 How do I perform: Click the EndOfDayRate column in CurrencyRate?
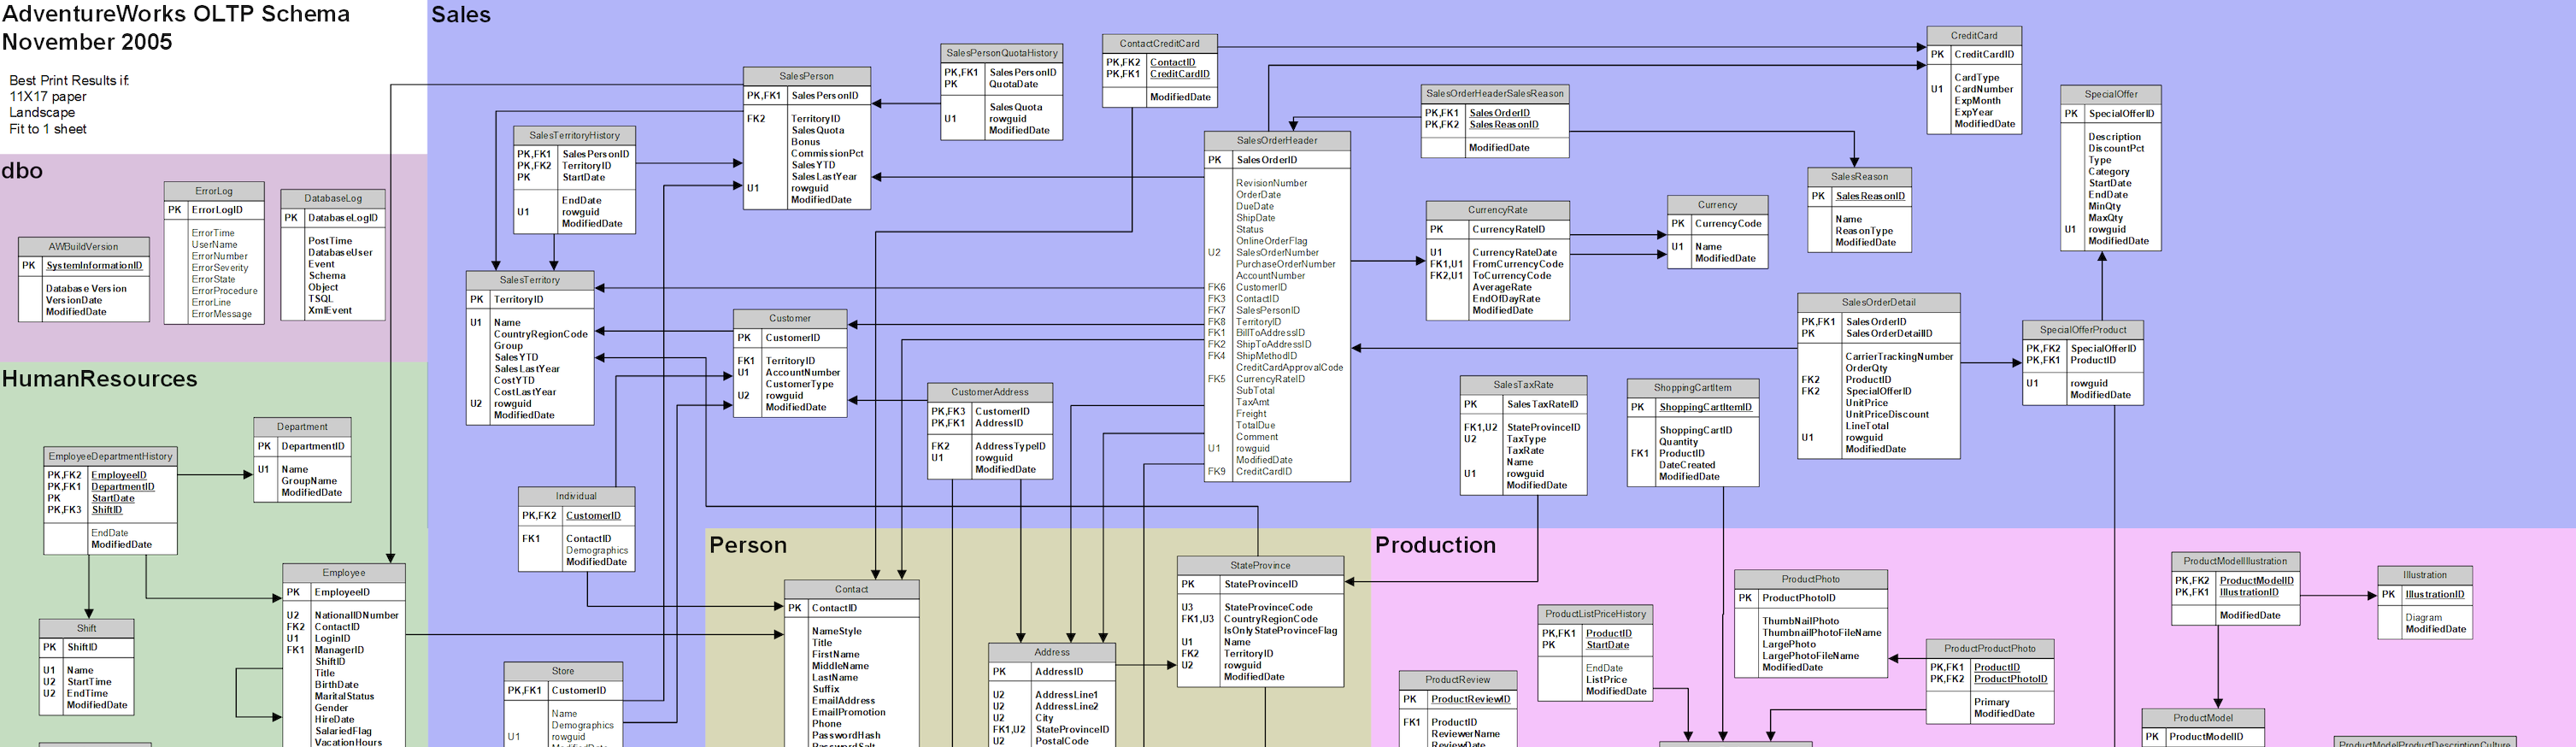point(1506,299)
